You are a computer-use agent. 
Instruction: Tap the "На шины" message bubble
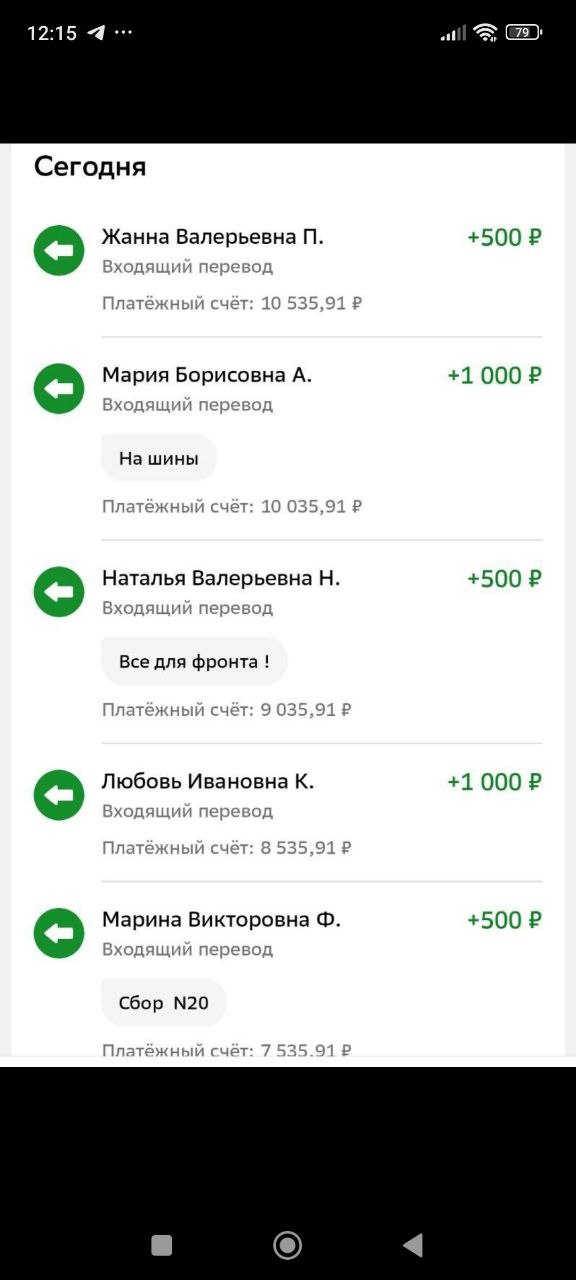pyautogui.click(x=159, y=458)
